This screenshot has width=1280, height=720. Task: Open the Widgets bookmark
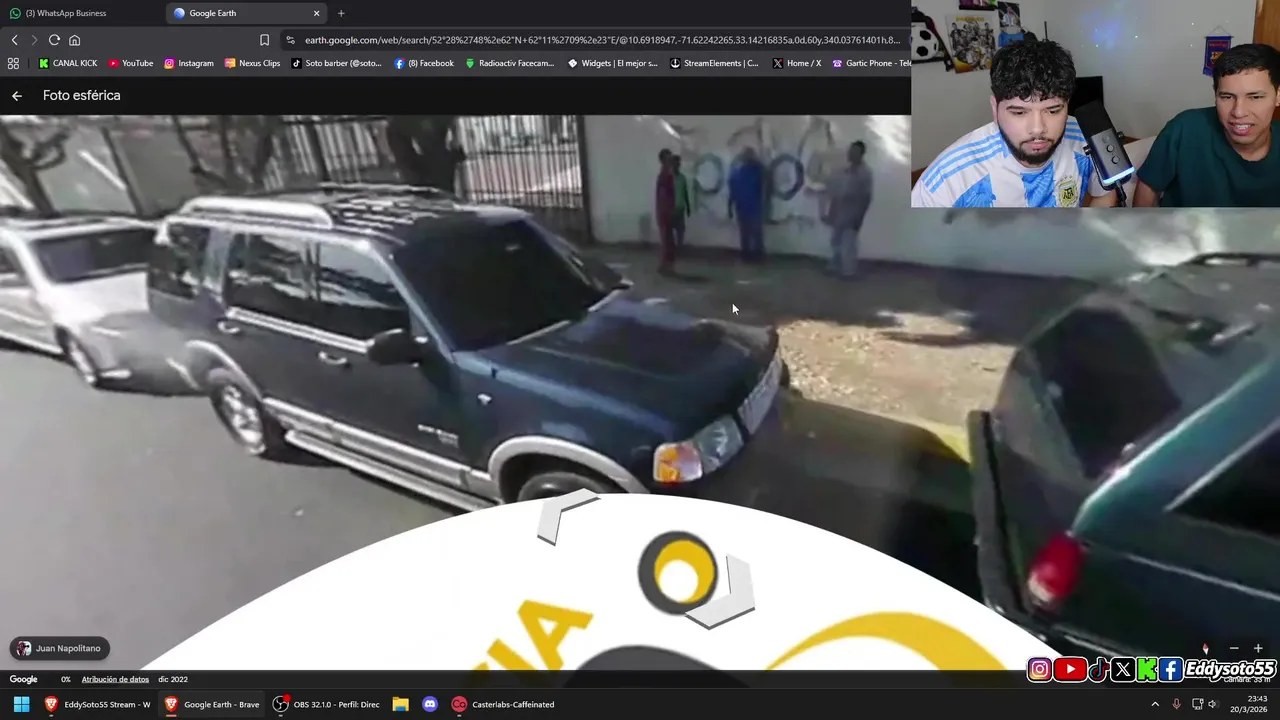(612, 63)
